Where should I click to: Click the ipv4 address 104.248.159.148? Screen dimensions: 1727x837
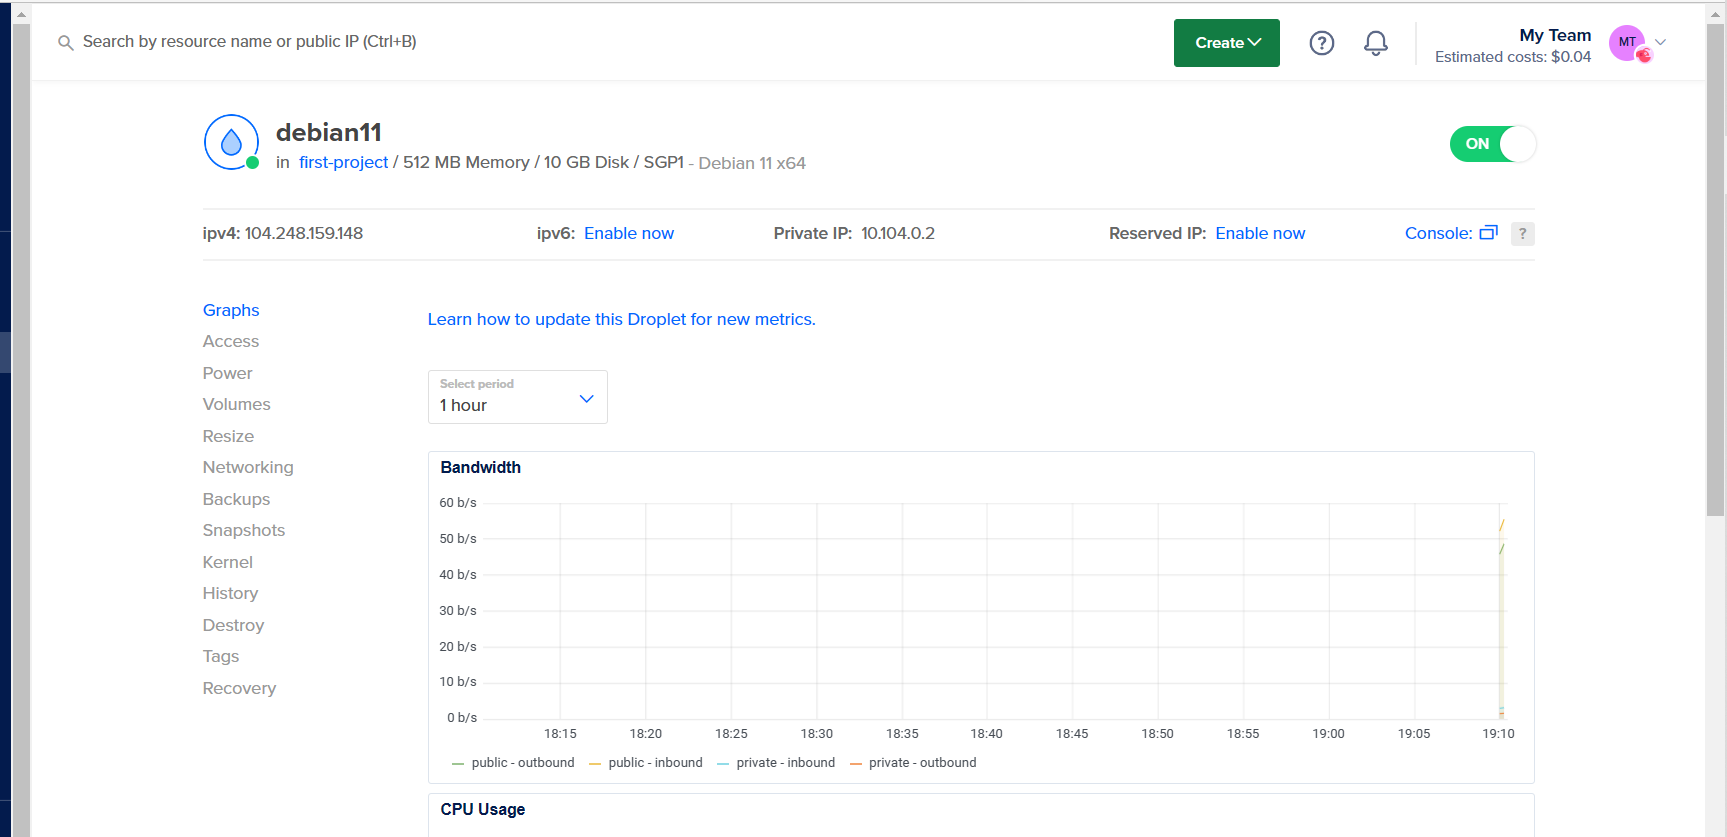click(x=304, y=233)
